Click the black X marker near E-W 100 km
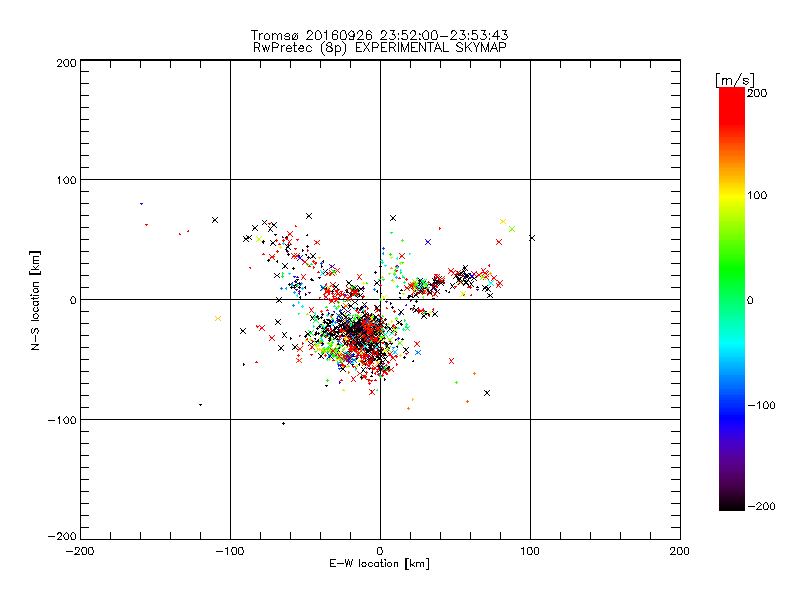The image size is (800, 600). [x=532, y=238]
